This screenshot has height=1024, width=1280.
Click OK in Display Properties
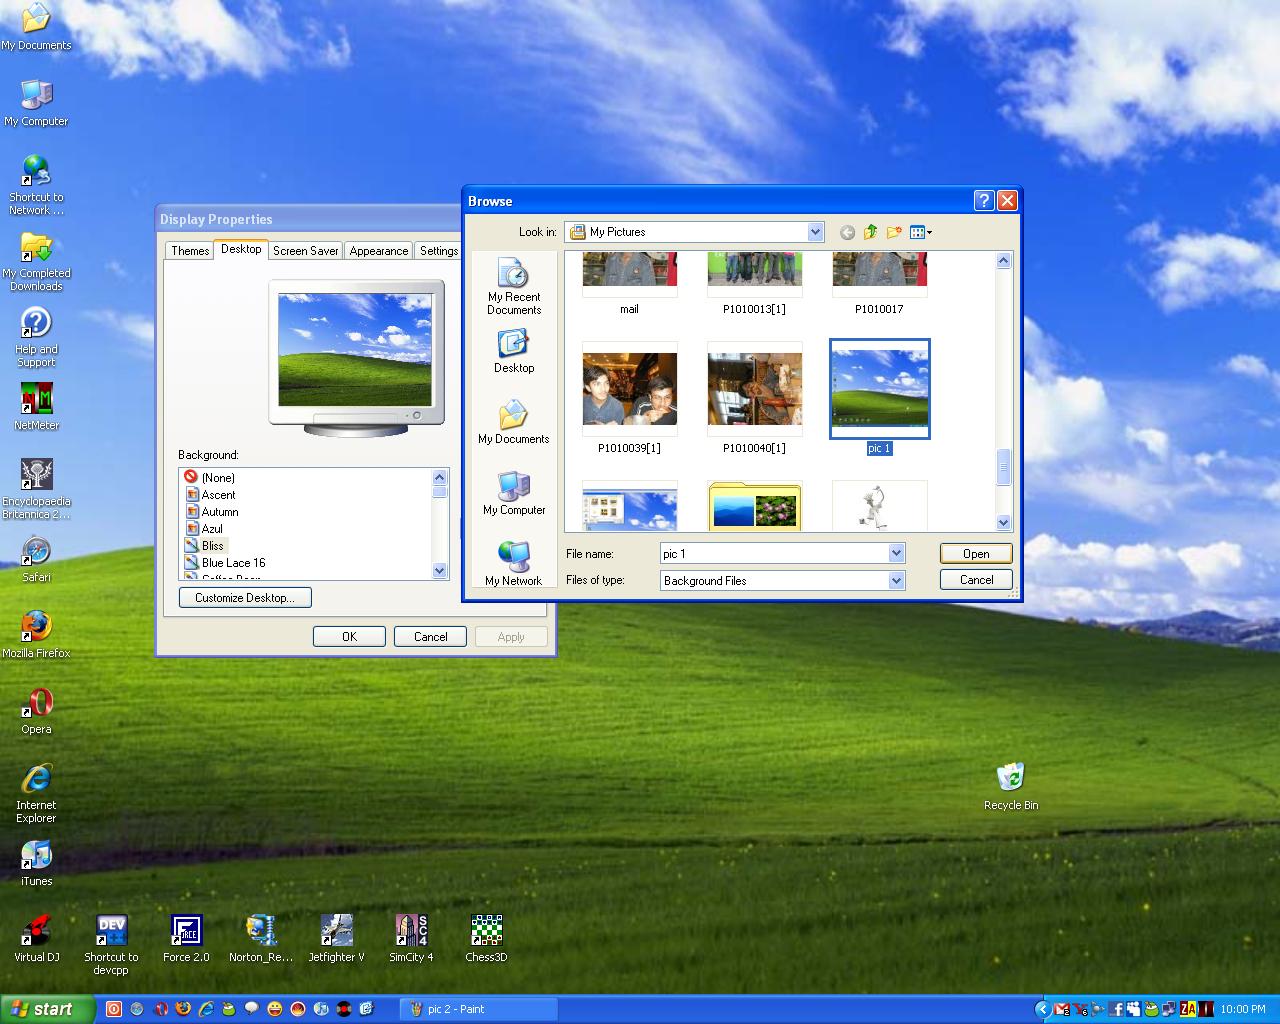point(349,637)
